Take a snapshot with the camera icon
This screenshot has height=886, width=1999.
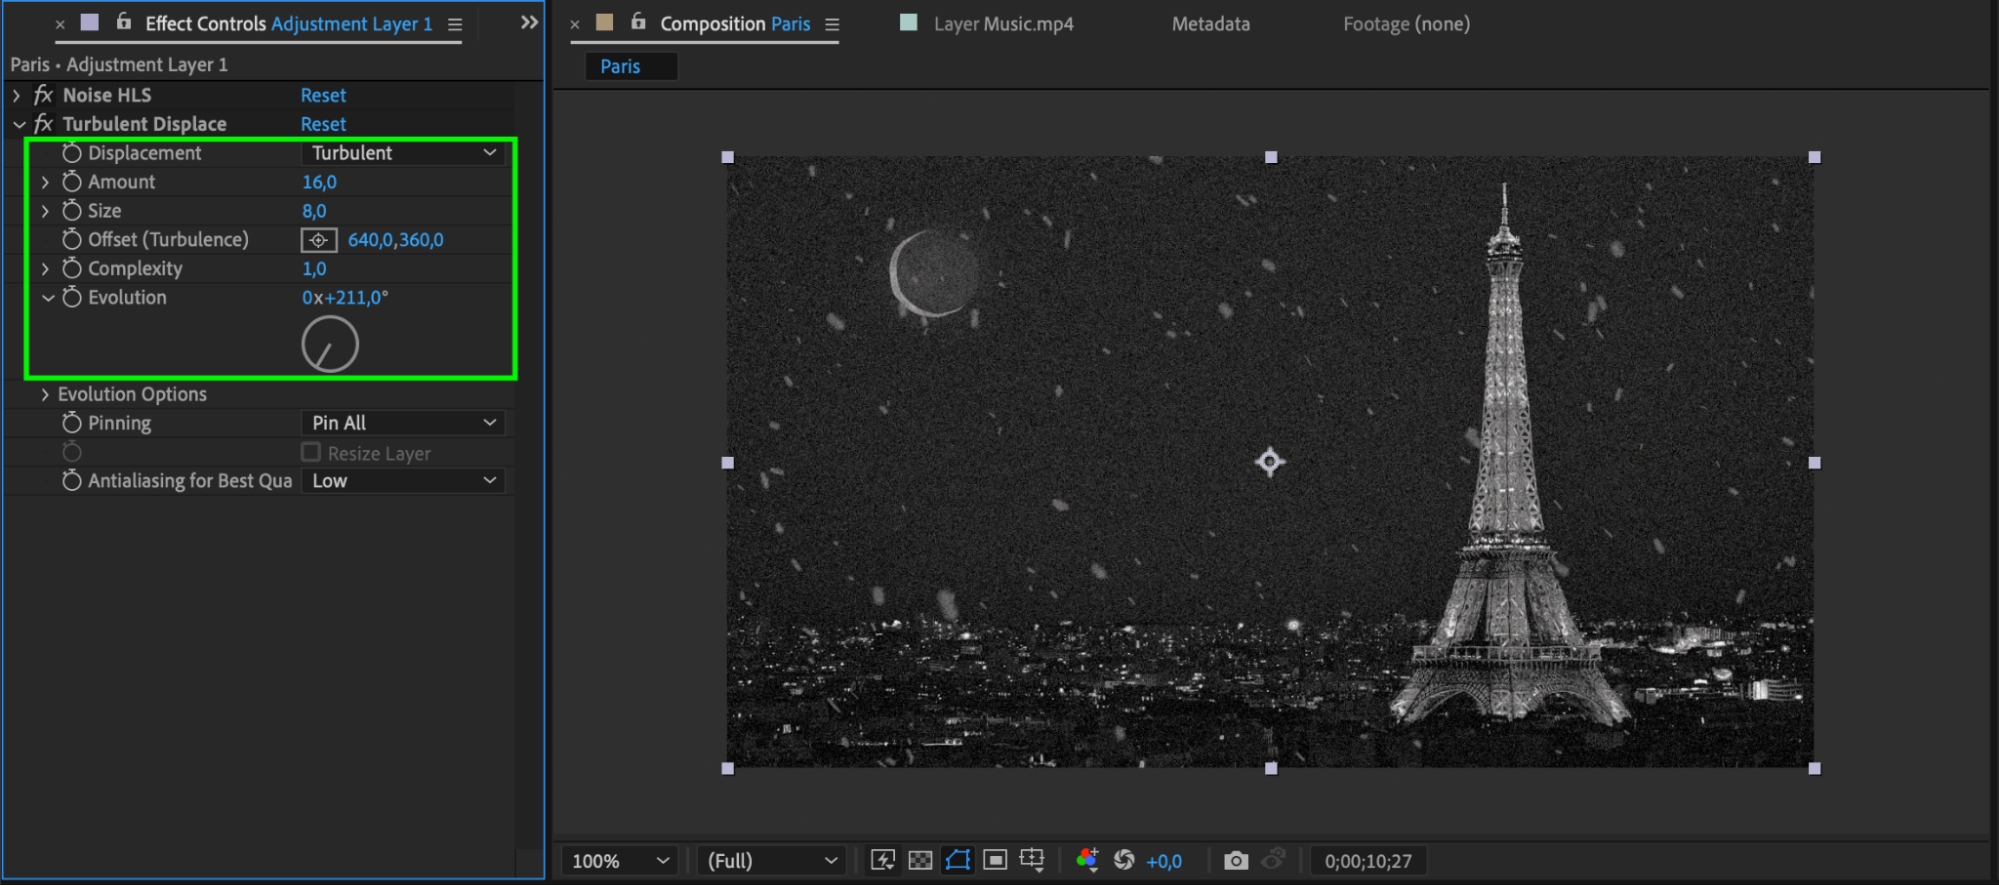click(1236, 860)
